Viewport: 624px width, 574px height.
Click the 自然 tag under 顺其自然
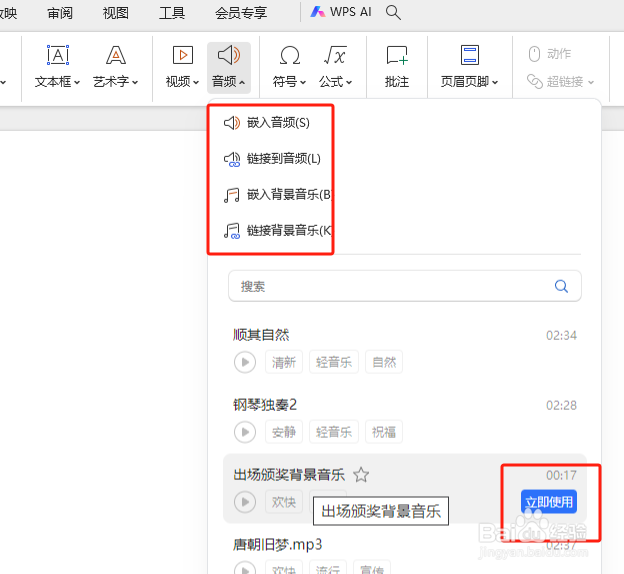click(384, 362)
